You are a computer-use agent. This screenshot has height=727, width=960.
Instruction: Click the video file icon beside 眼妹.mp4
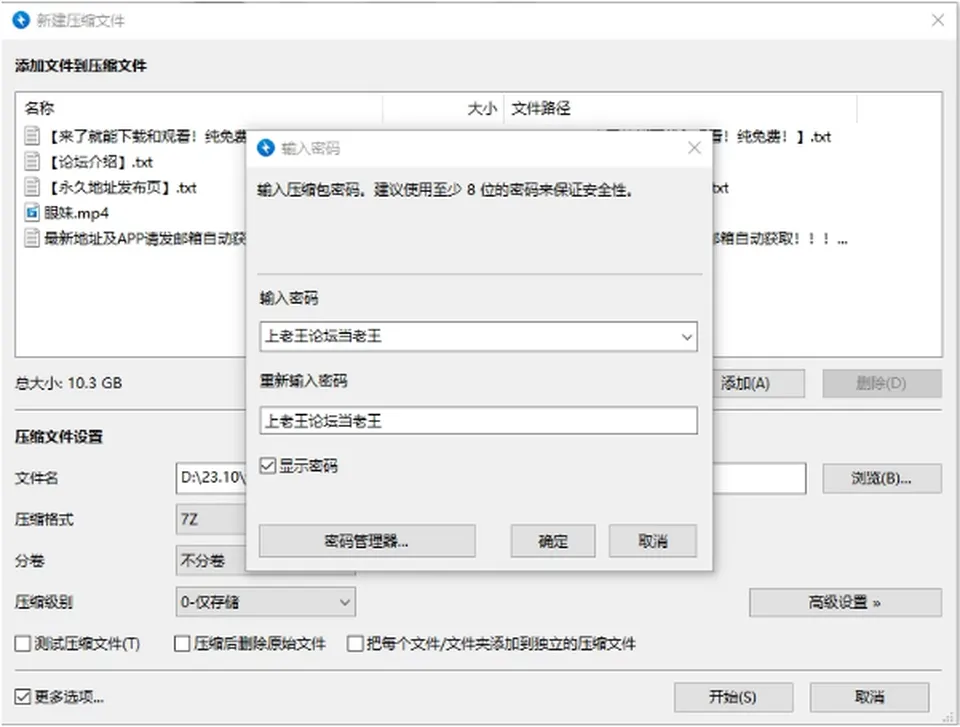[x=32, y=213]
